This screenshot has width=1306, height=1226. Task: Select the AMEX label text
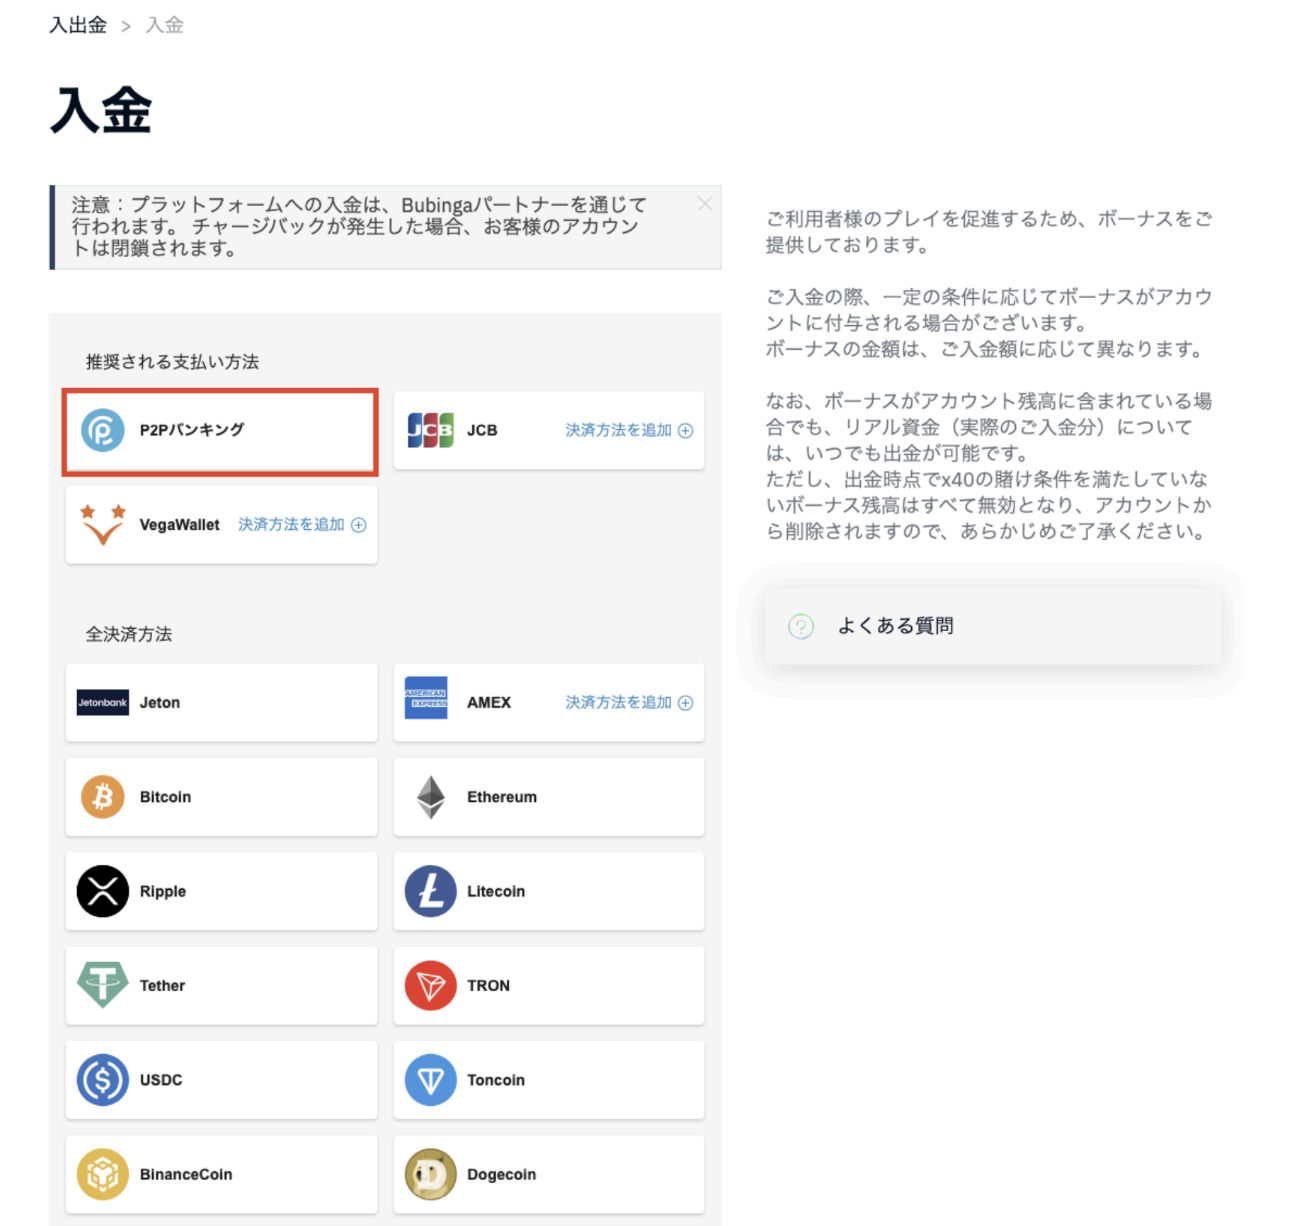[489, 702]
